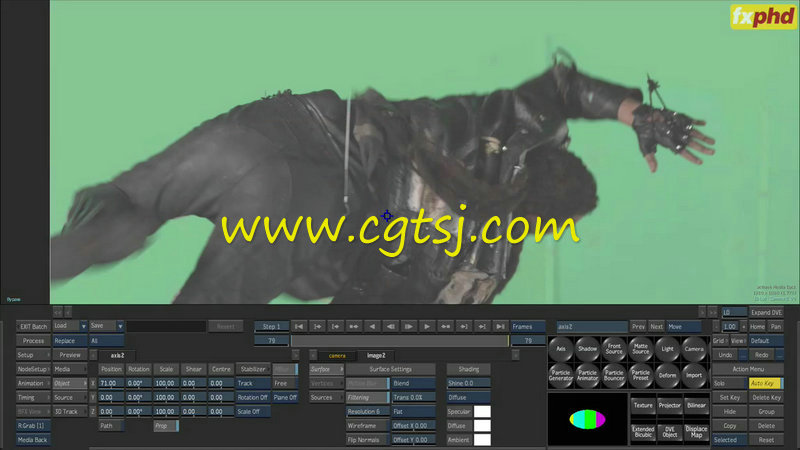Viewport: 800px width, 450px height.
Task: Open the Move mode dropdown
Action: point(684,327)
